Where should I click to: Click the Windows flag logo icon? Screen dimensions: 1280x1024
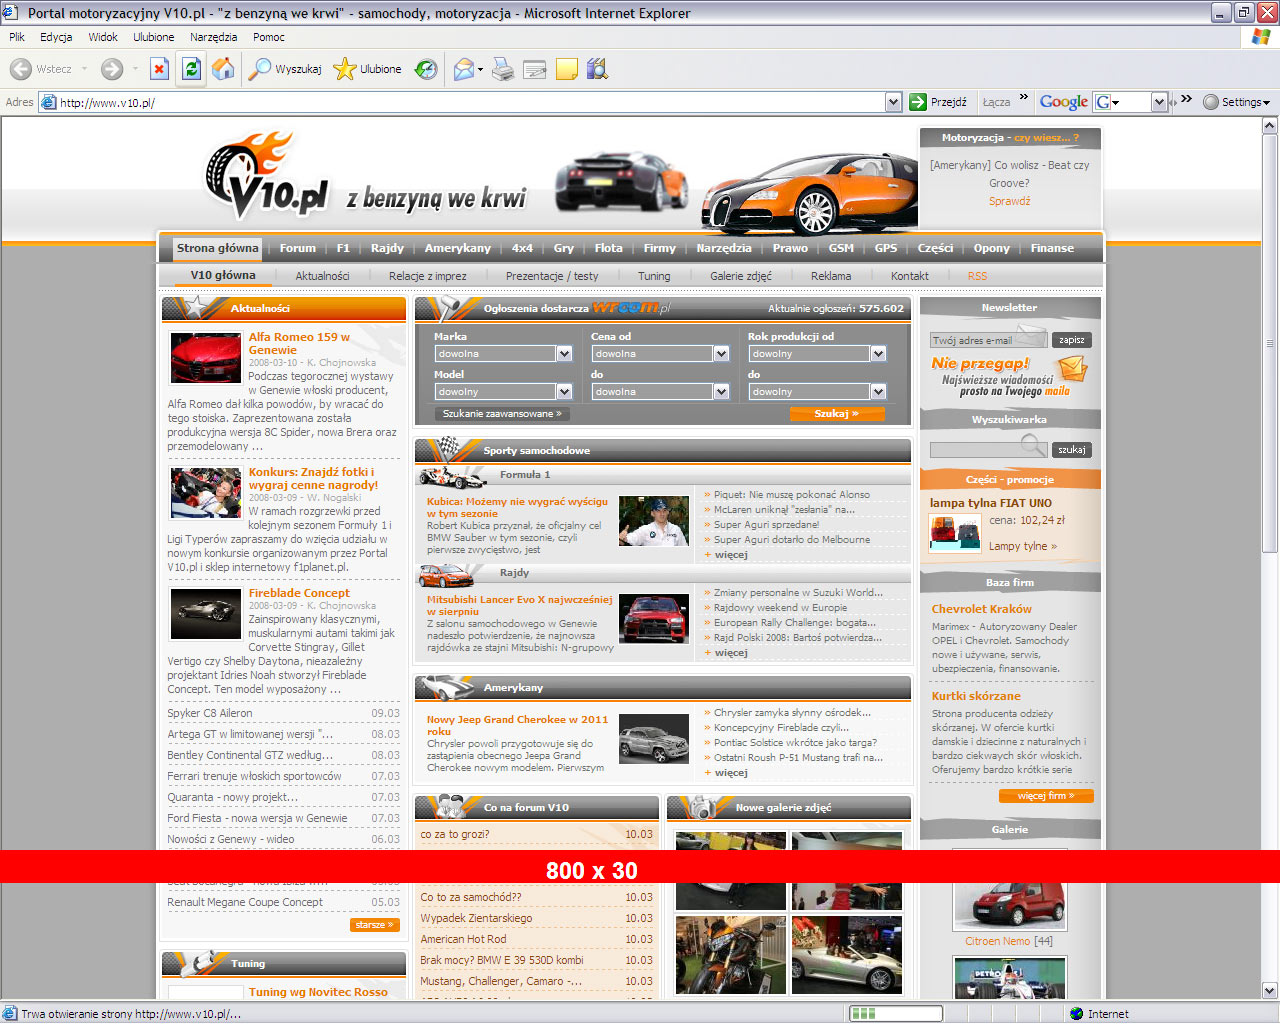point(1261,37)
